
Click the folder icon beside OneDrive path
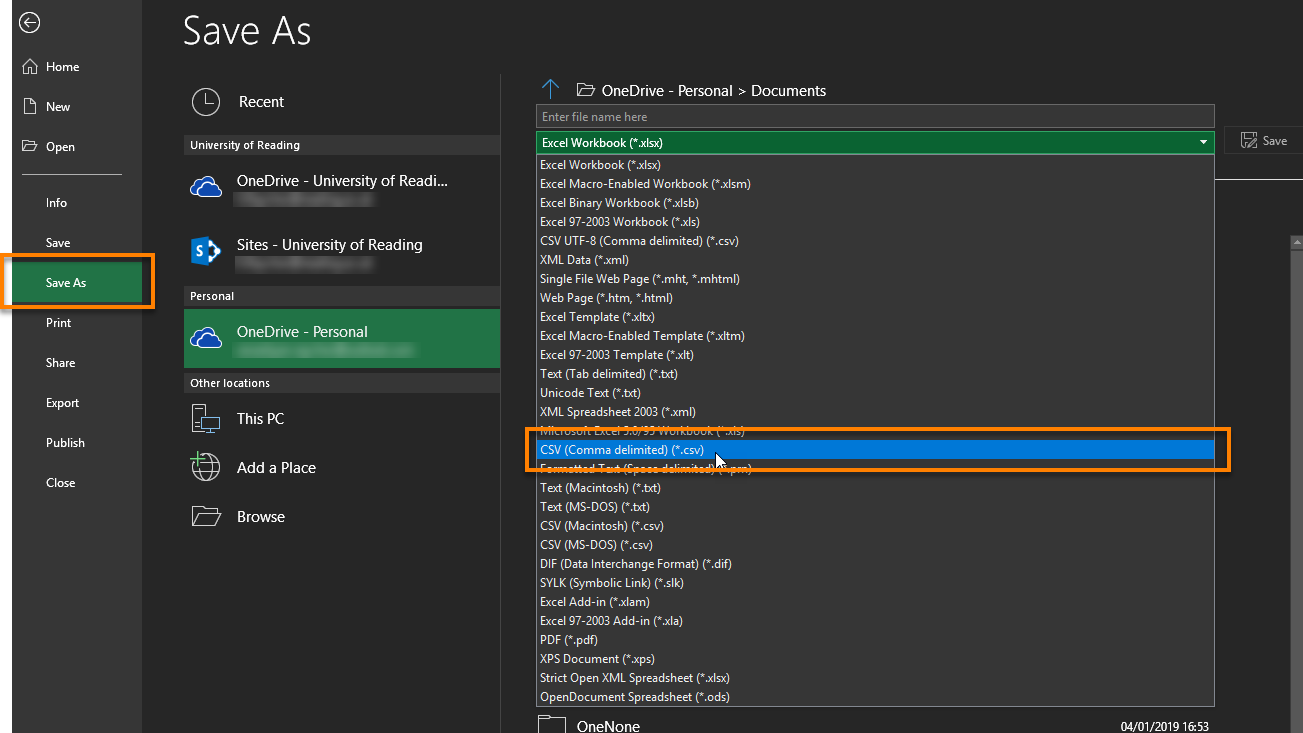tap(586, 90)
